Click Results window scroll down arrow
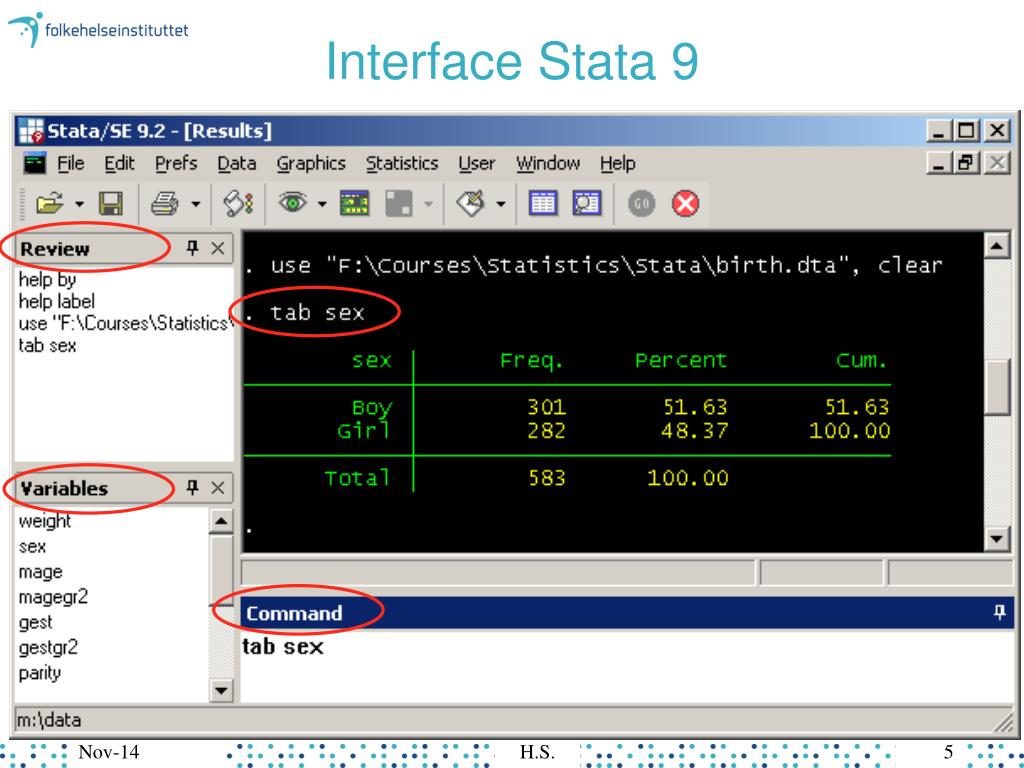The image size is (1024, 768). [997, 539]
